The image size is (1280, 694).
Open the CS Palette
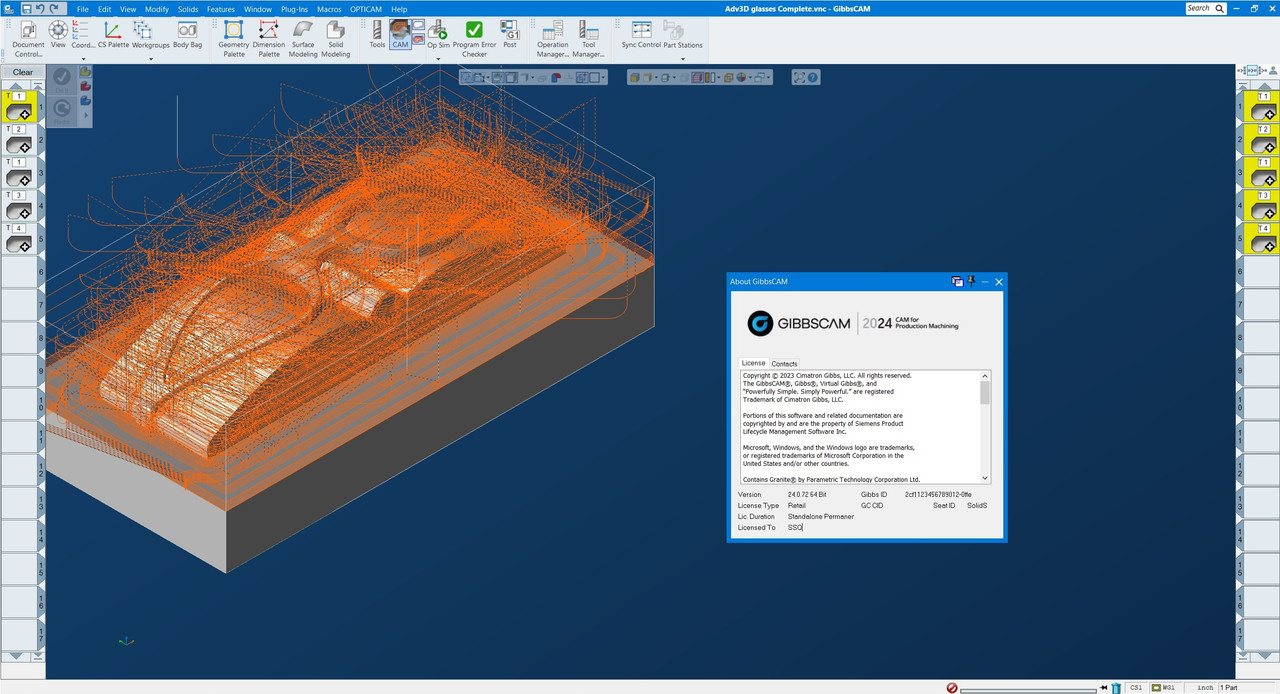click(x=113, y=35)
